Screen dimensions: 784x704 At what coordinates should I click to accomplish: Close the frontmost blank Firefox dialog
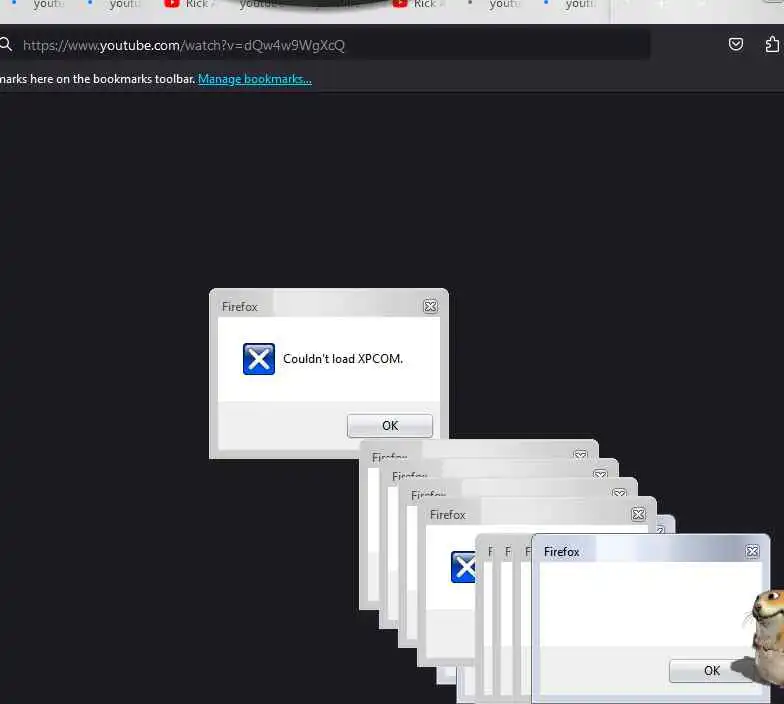pos(752,551)
